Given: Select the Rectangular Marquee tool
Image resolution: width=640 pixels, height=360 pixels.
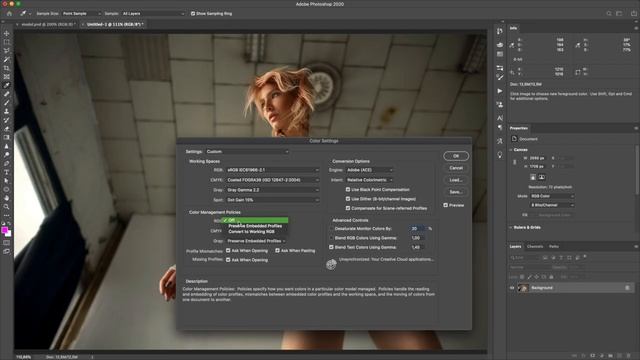Looking at the screenshot, I should point(7,42).
